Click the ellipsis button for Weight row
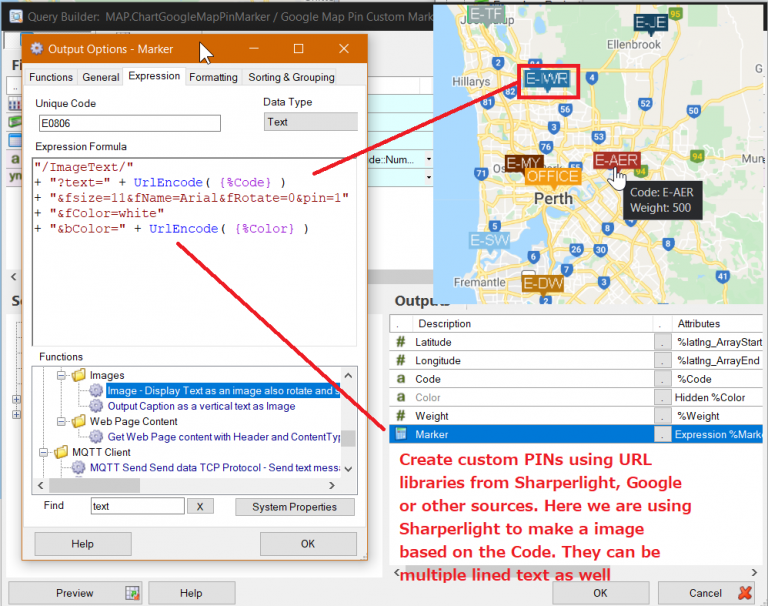768x606 pixels. pyautogui.click(x=662, y=416)
